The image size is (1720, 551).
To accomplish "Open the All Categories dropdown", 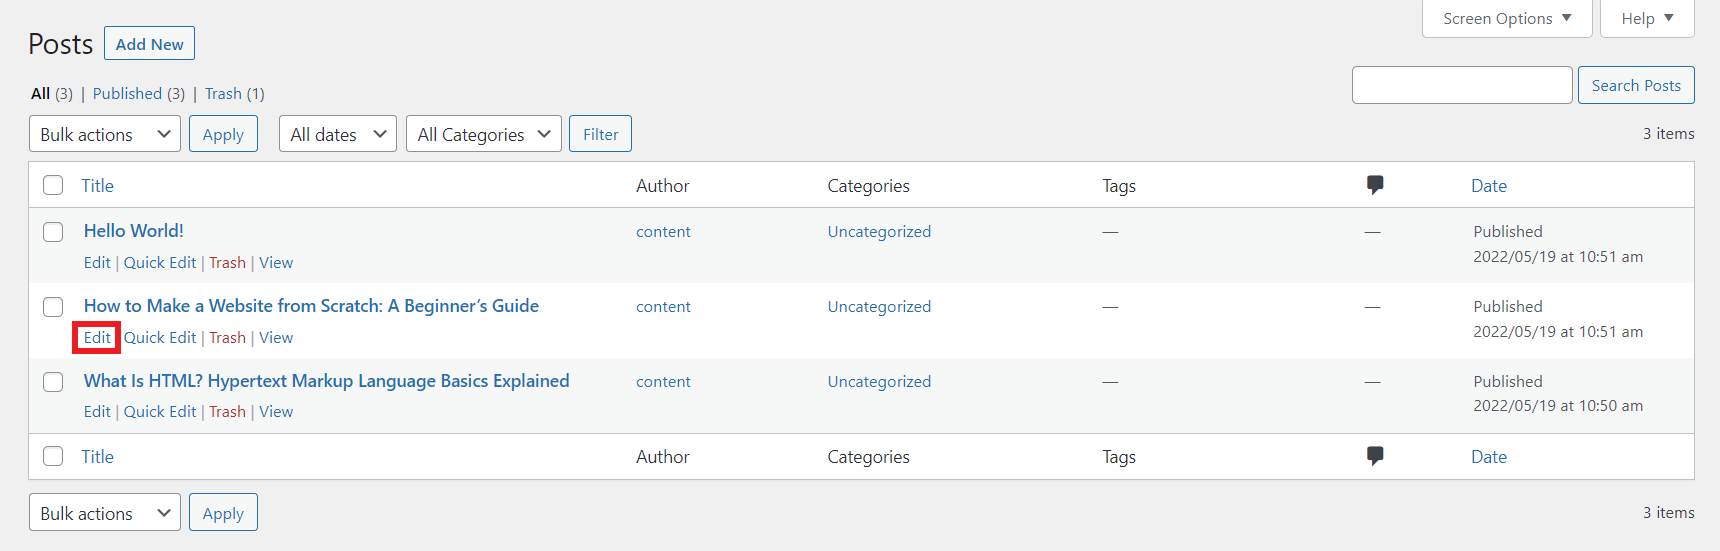I will tap(483, 134).
